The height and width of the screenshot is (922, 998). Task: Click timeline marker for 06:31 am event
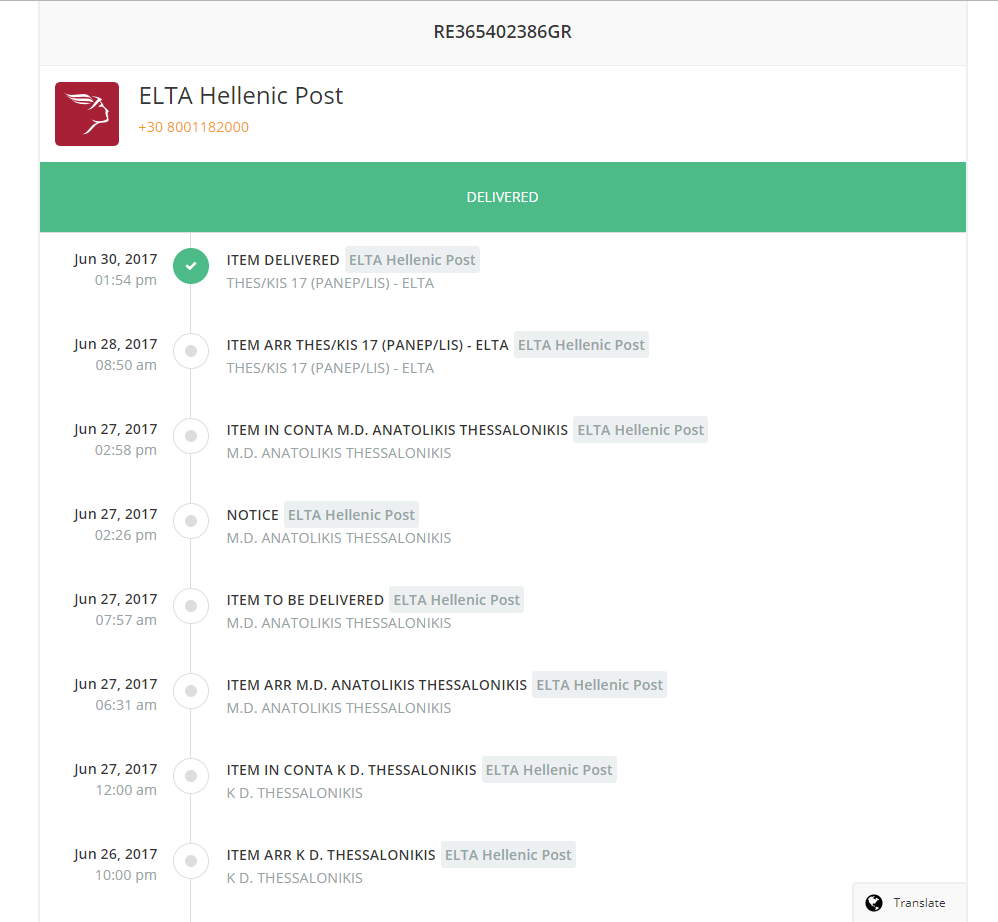(x=190, y=691)
